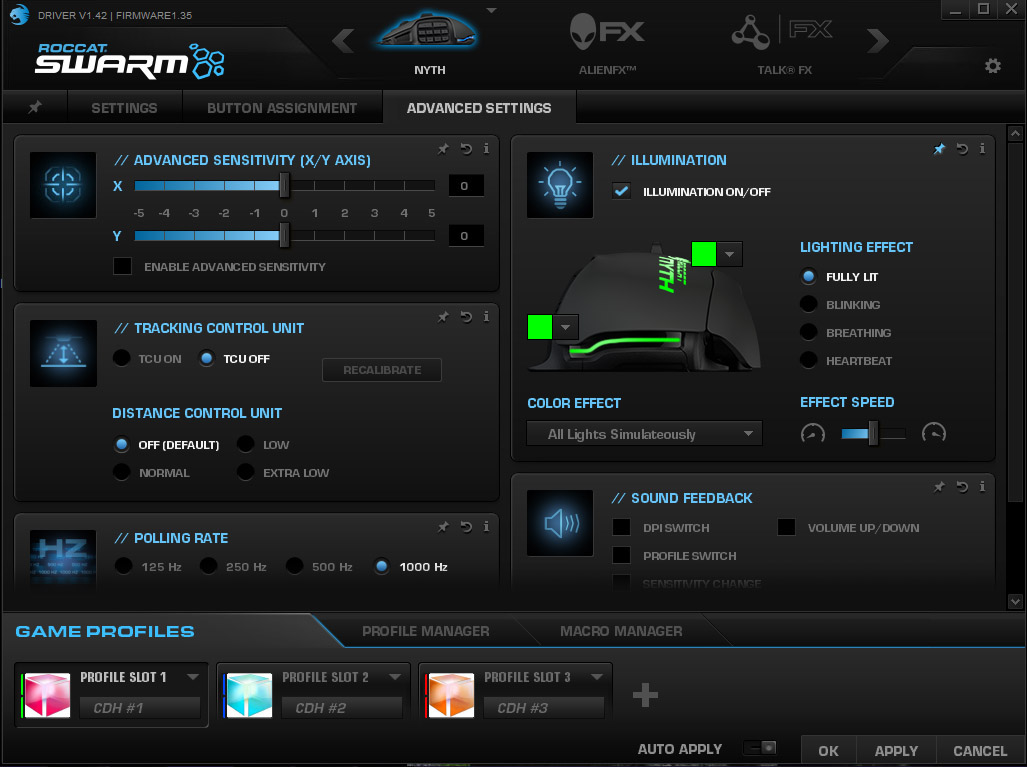Choose the Breathing lighting effect
The height and width of the screenshot is (767, 1027).
(809, 333)
